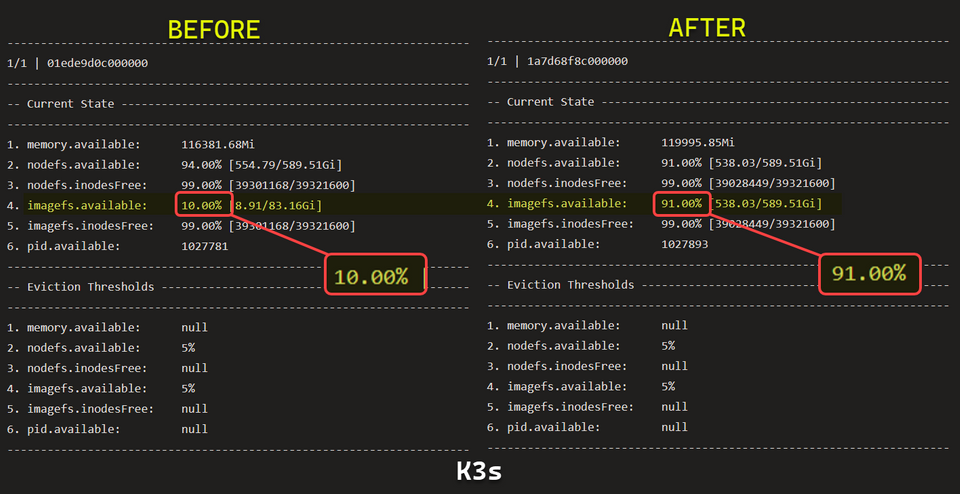Click the yellow AFTER heading
The height and width of the screenshot is (494, 960).
(x=707, y=28)
